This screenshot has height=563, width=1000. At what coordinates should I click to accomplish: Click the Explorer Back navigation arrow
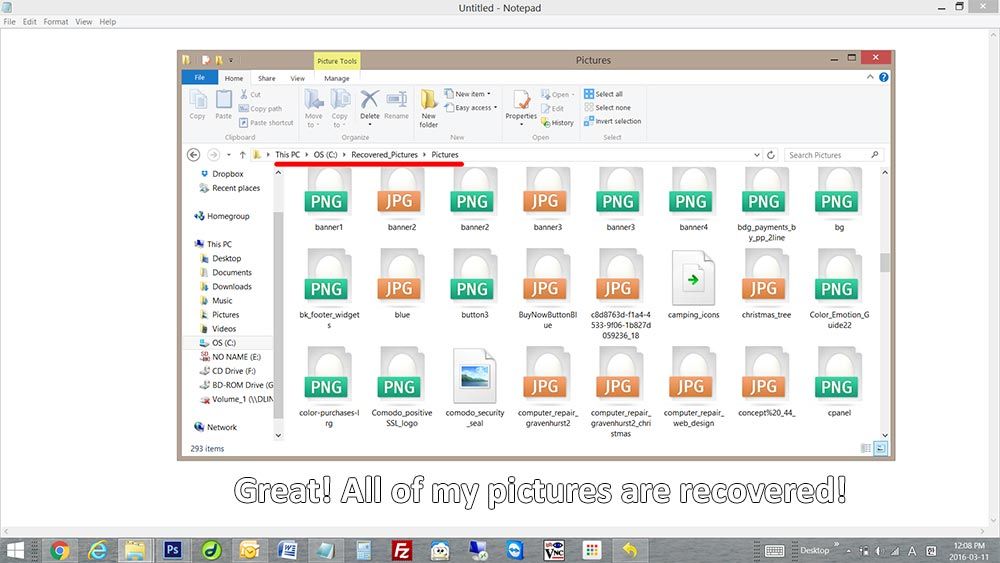tap(193, 155)
